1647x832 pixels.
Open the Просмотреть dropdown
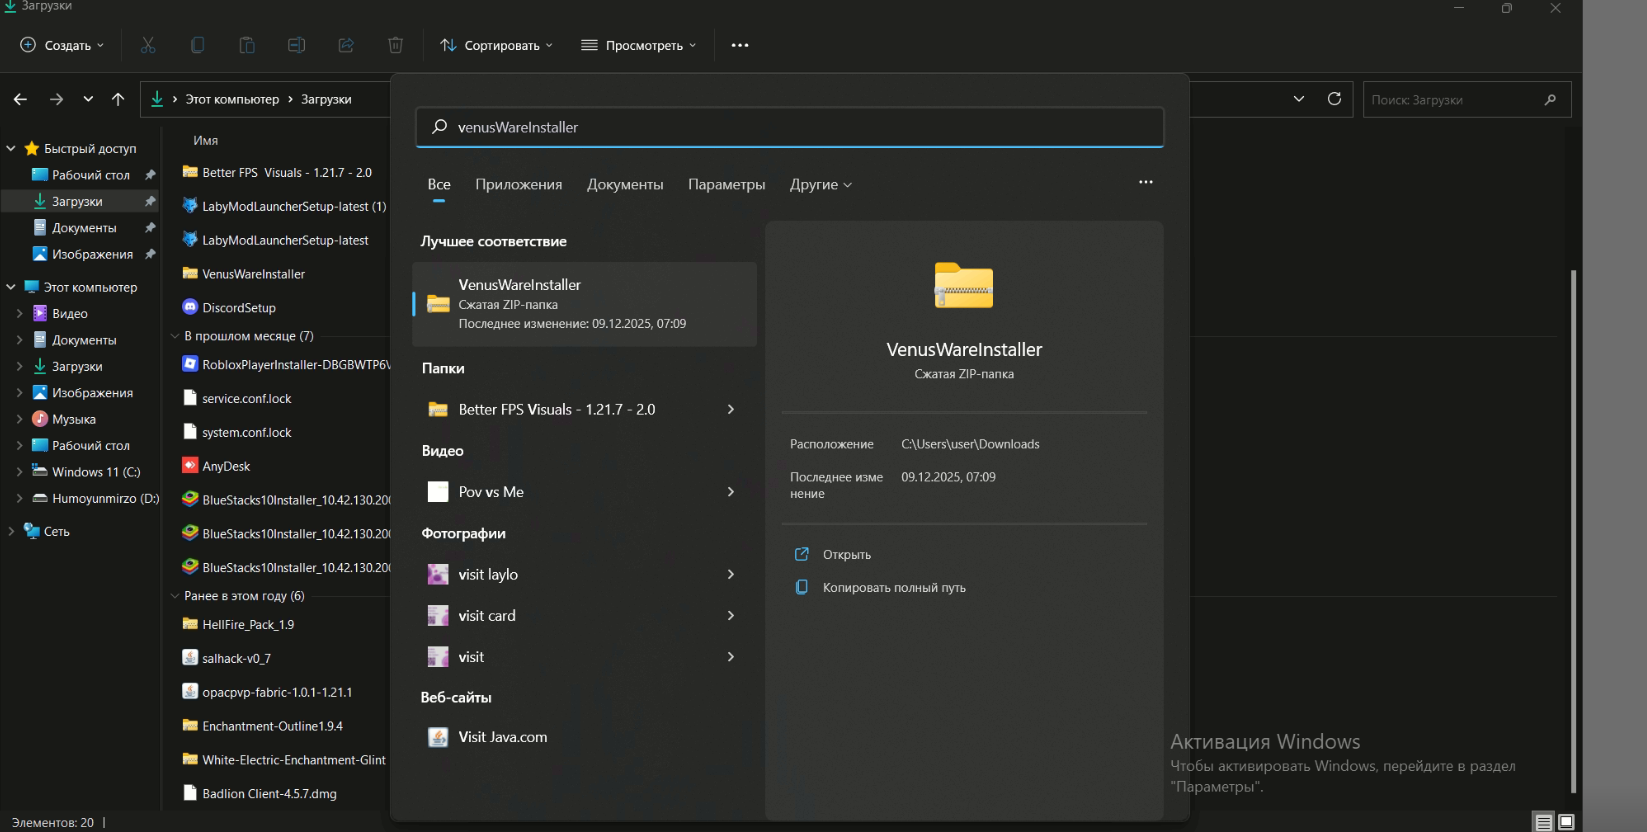click(638, 45)
